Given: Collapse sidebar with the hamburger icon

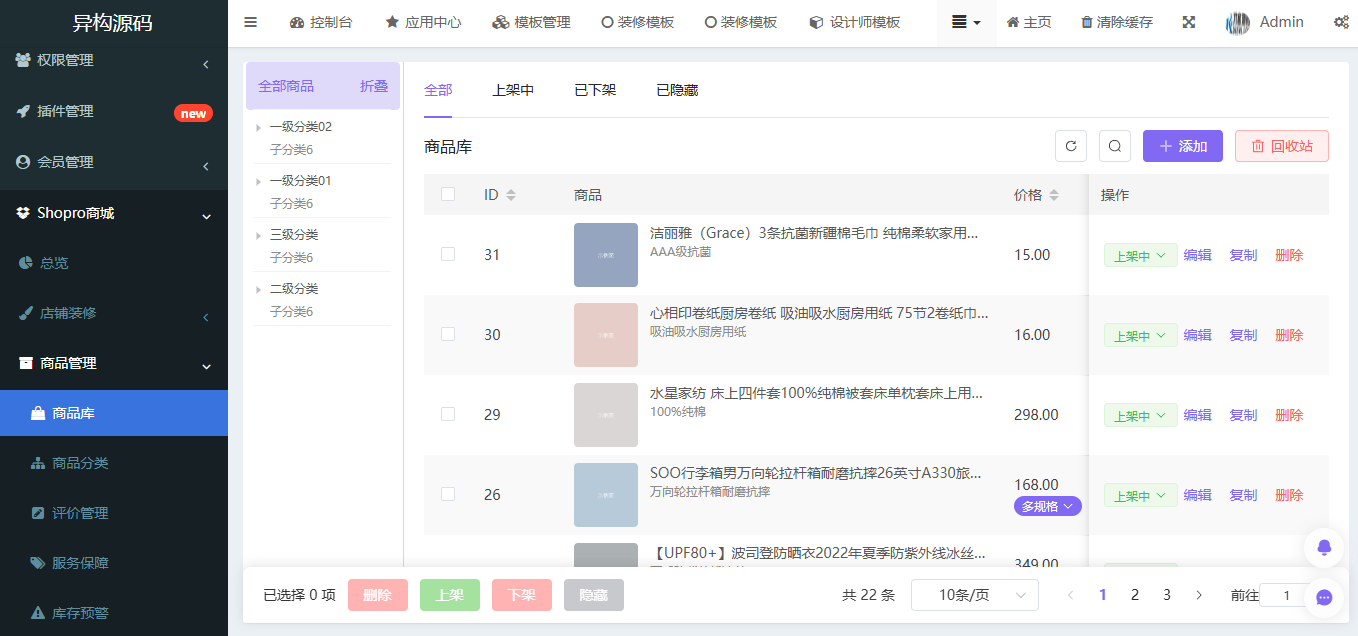Looking at the screenshot, I should click(250, 21).
